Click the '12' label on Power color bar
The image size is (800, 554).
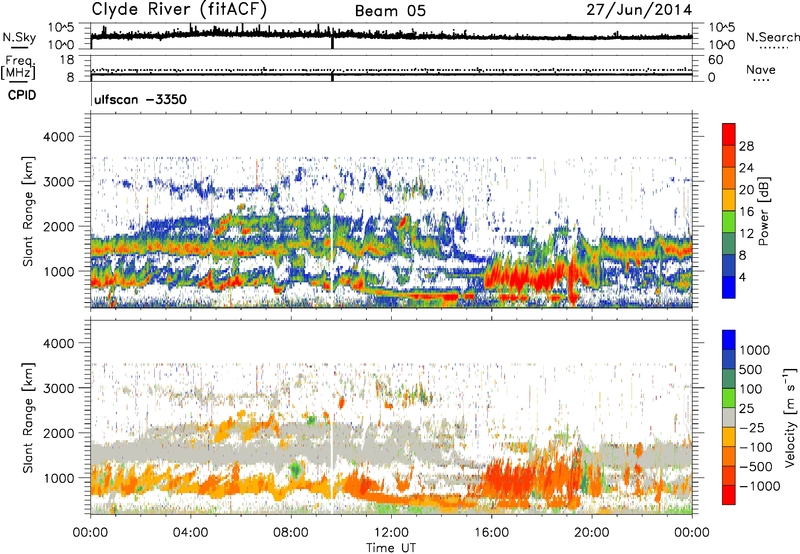pyautogui.click(x=746, y=234)
